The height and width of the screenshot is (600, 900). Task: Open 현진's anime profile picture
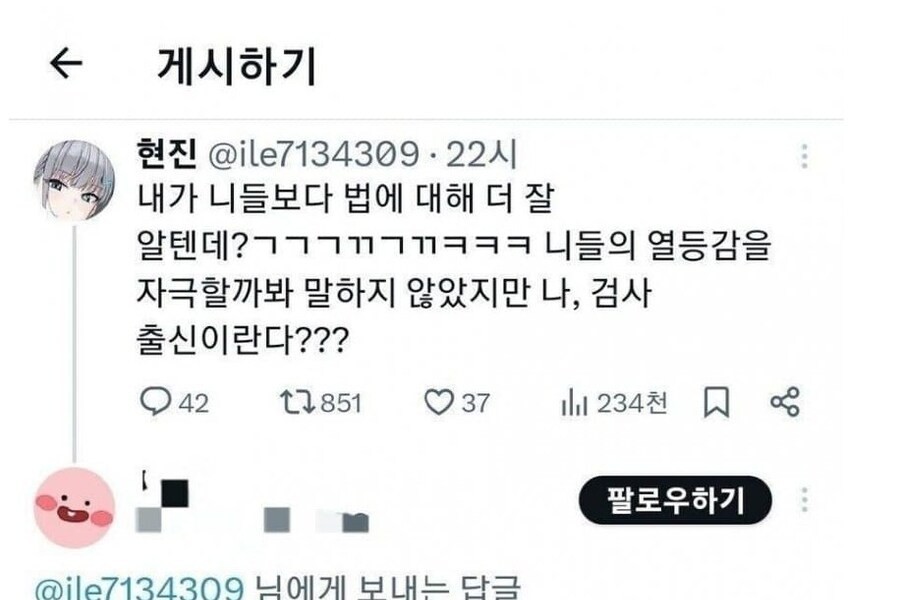pos(74,181)
